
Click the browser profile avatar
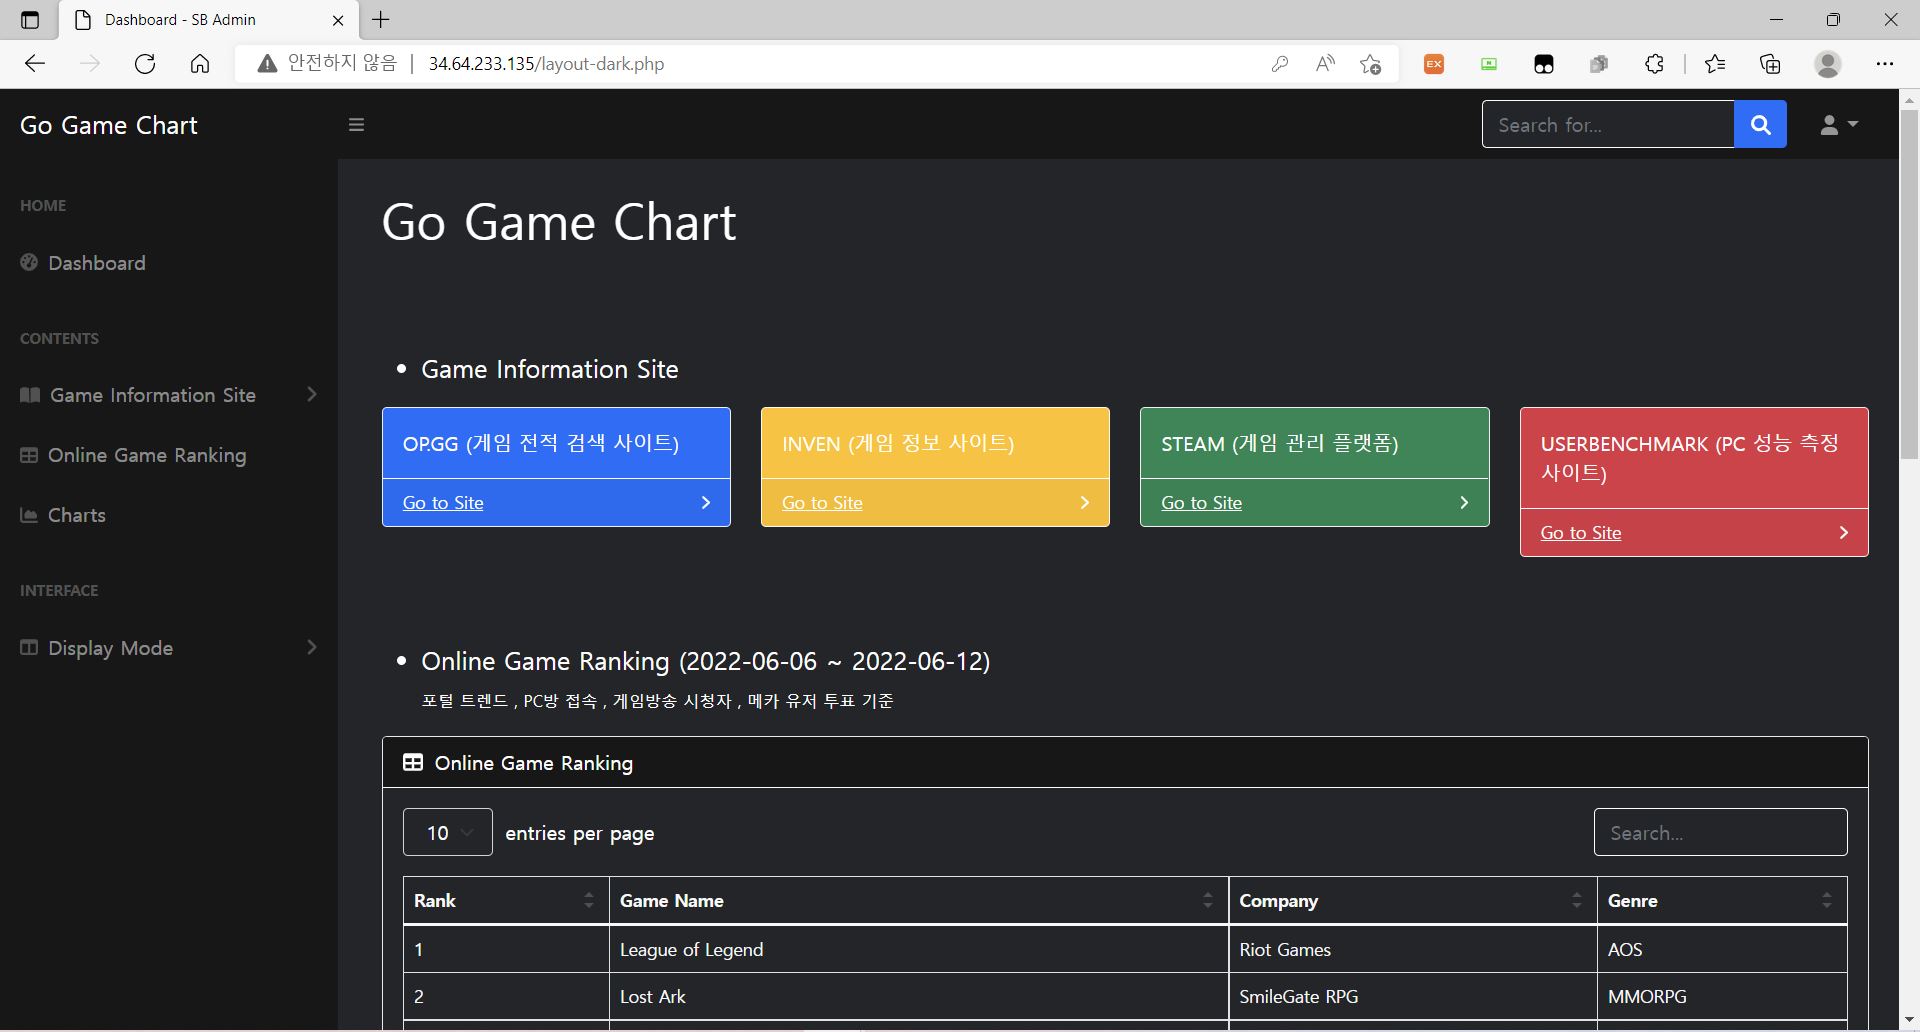1828,64
